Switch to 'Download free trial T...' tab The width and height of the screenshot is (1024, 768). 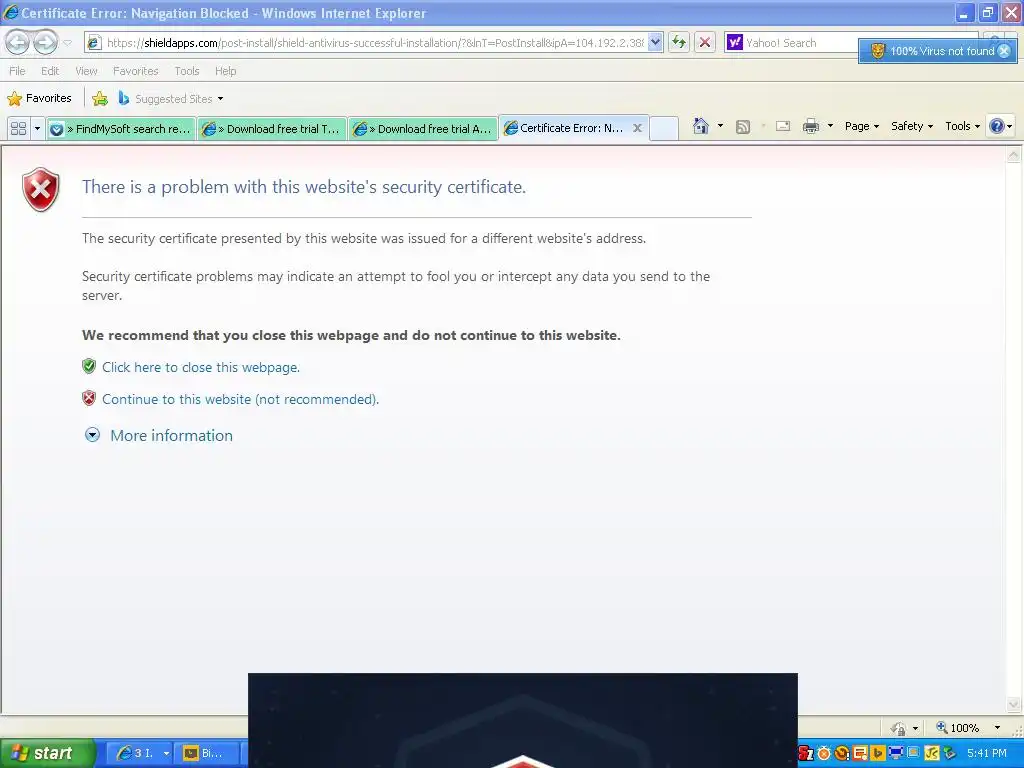tap(272, 129)
